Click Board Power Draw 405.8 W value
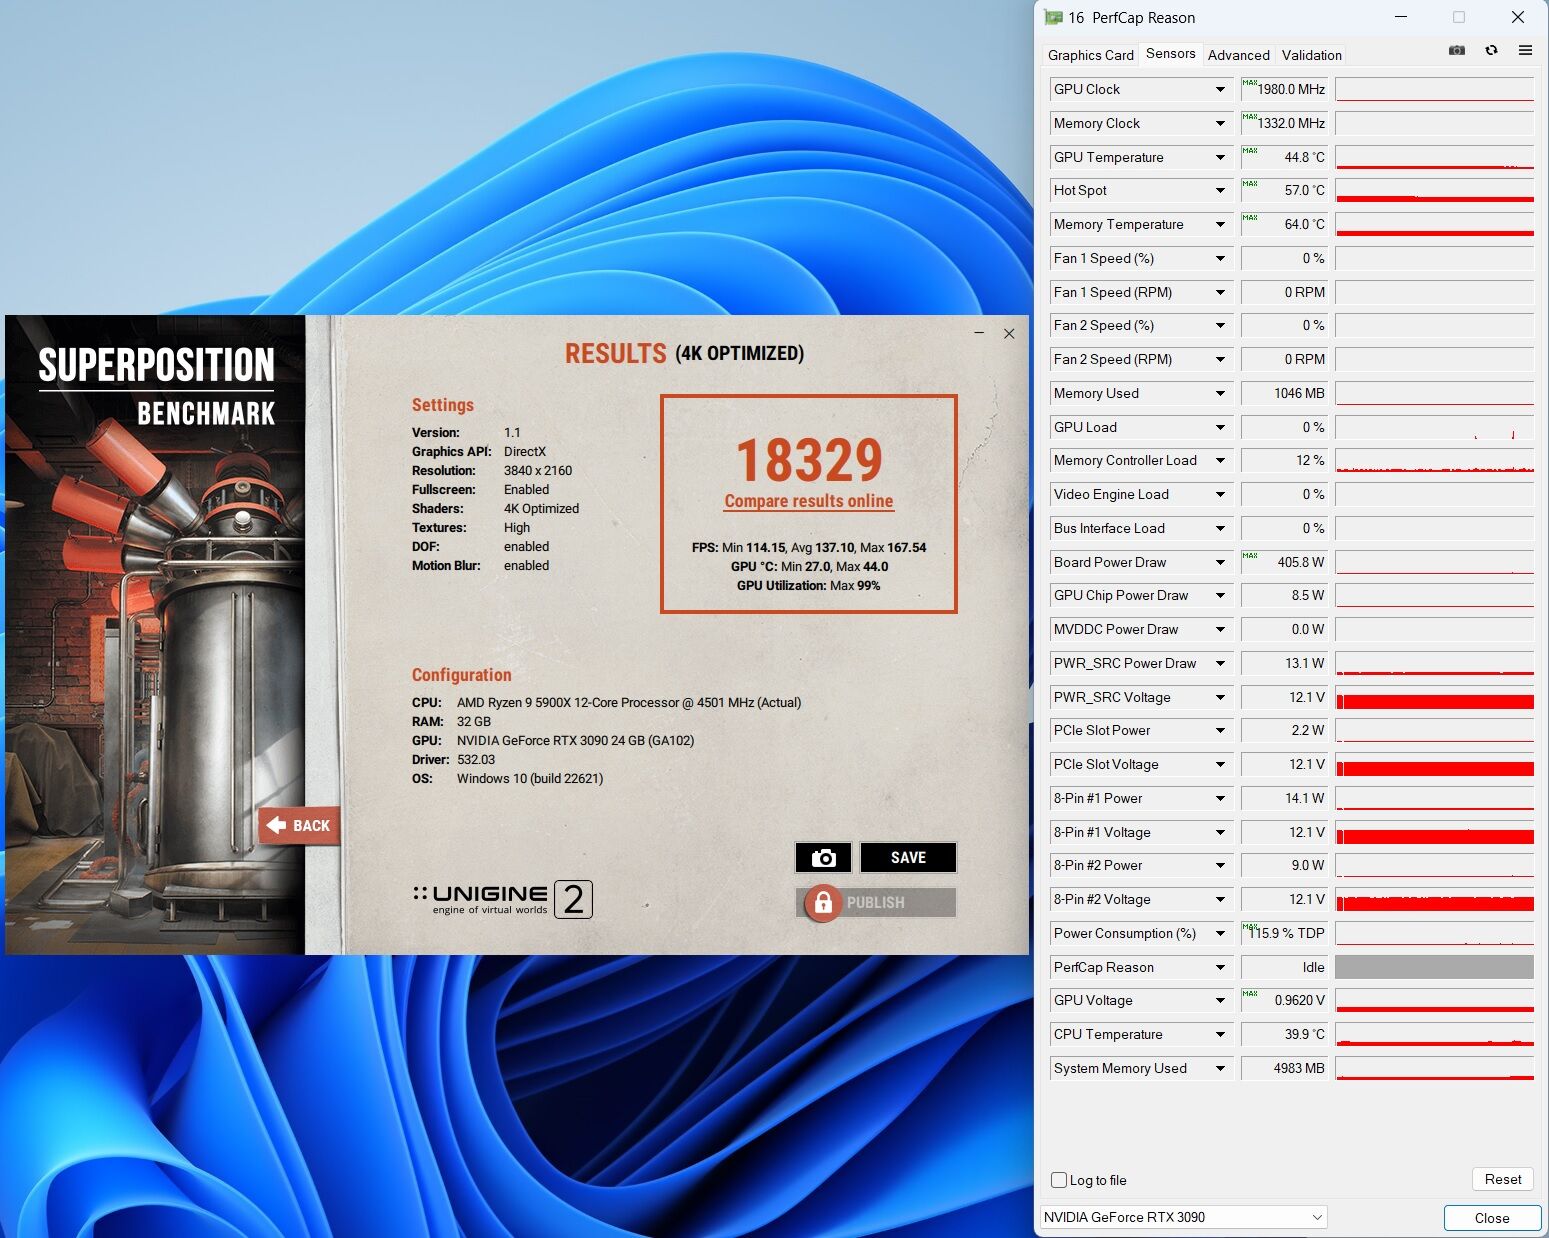Screen dimensions: 1549x1238 (1285, 562)
